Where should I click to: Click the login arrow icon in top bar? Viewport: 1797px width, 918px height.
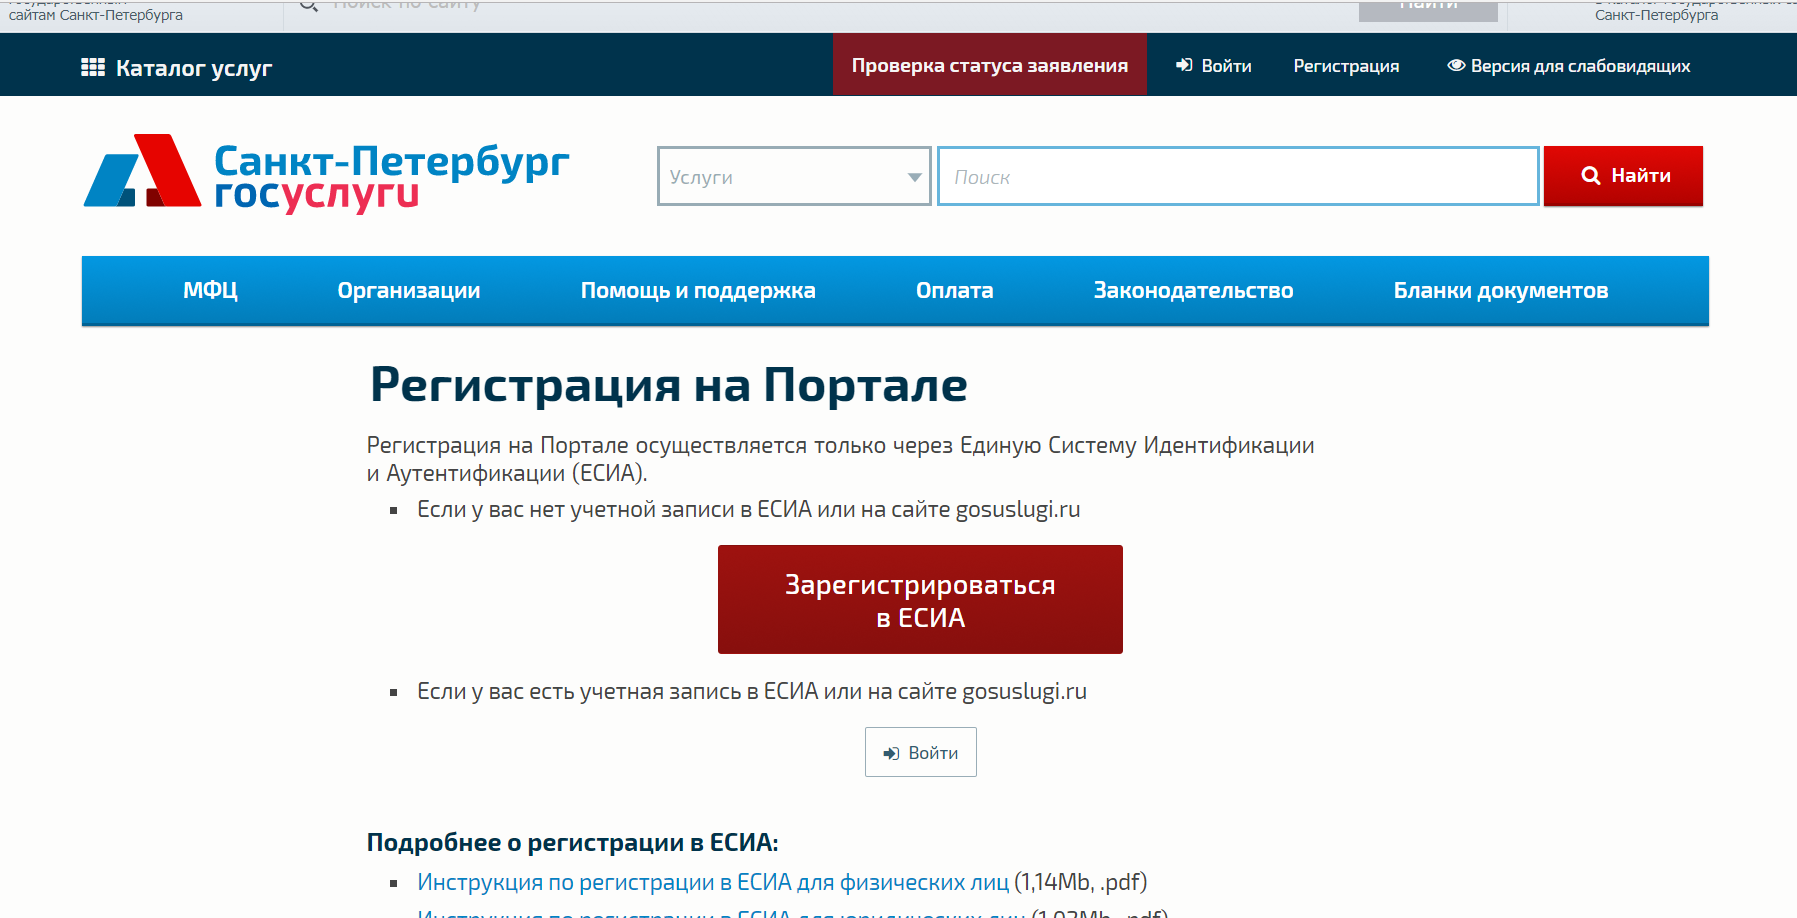(1184, 65)
